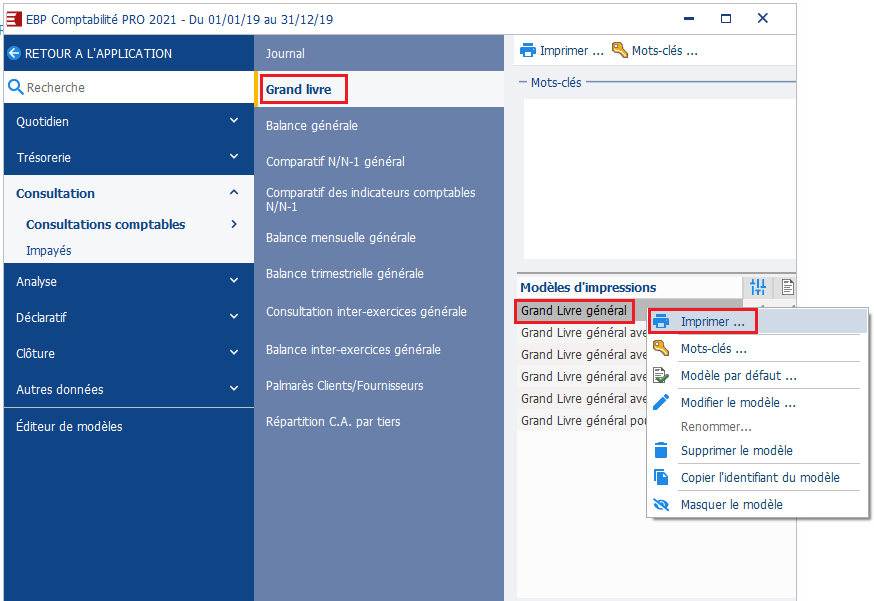The width and height of the screenshot is (874, 601).
Task: Select Balance mensuelle générale
Action: (379, 238)
